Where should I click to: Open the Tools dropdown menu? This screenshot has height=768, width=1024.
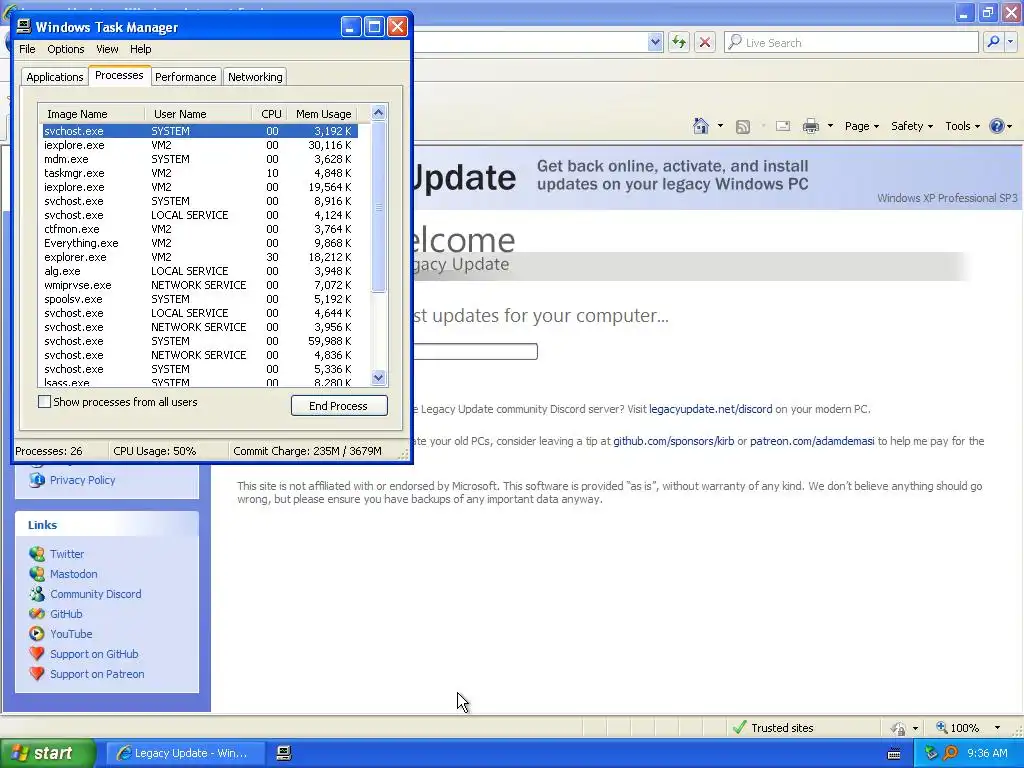coord(962,126)
